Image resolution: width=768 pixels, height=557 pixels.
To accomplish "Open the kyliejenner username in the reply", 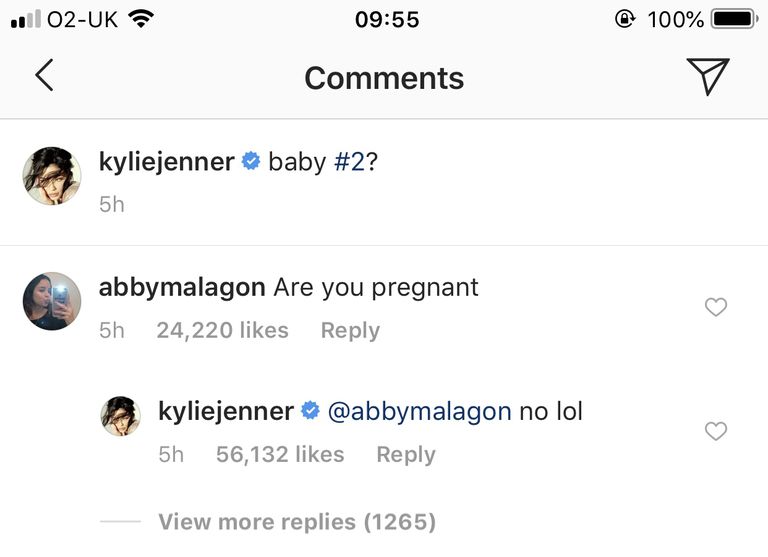I will click(226, 412).
